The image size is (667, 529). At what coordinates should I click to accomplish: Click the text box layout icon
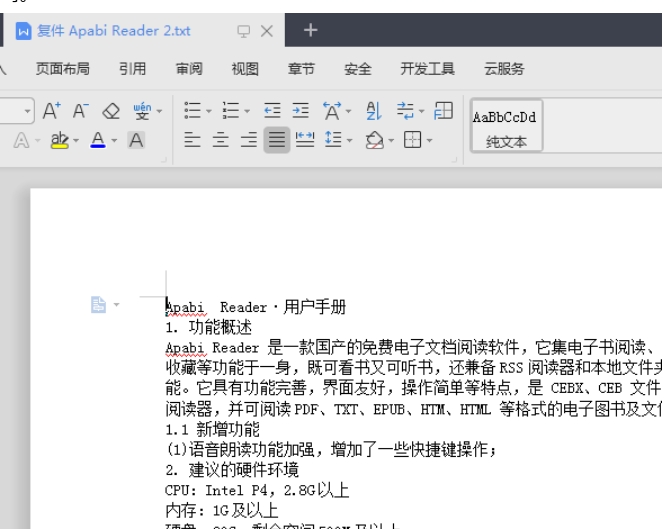443,111
